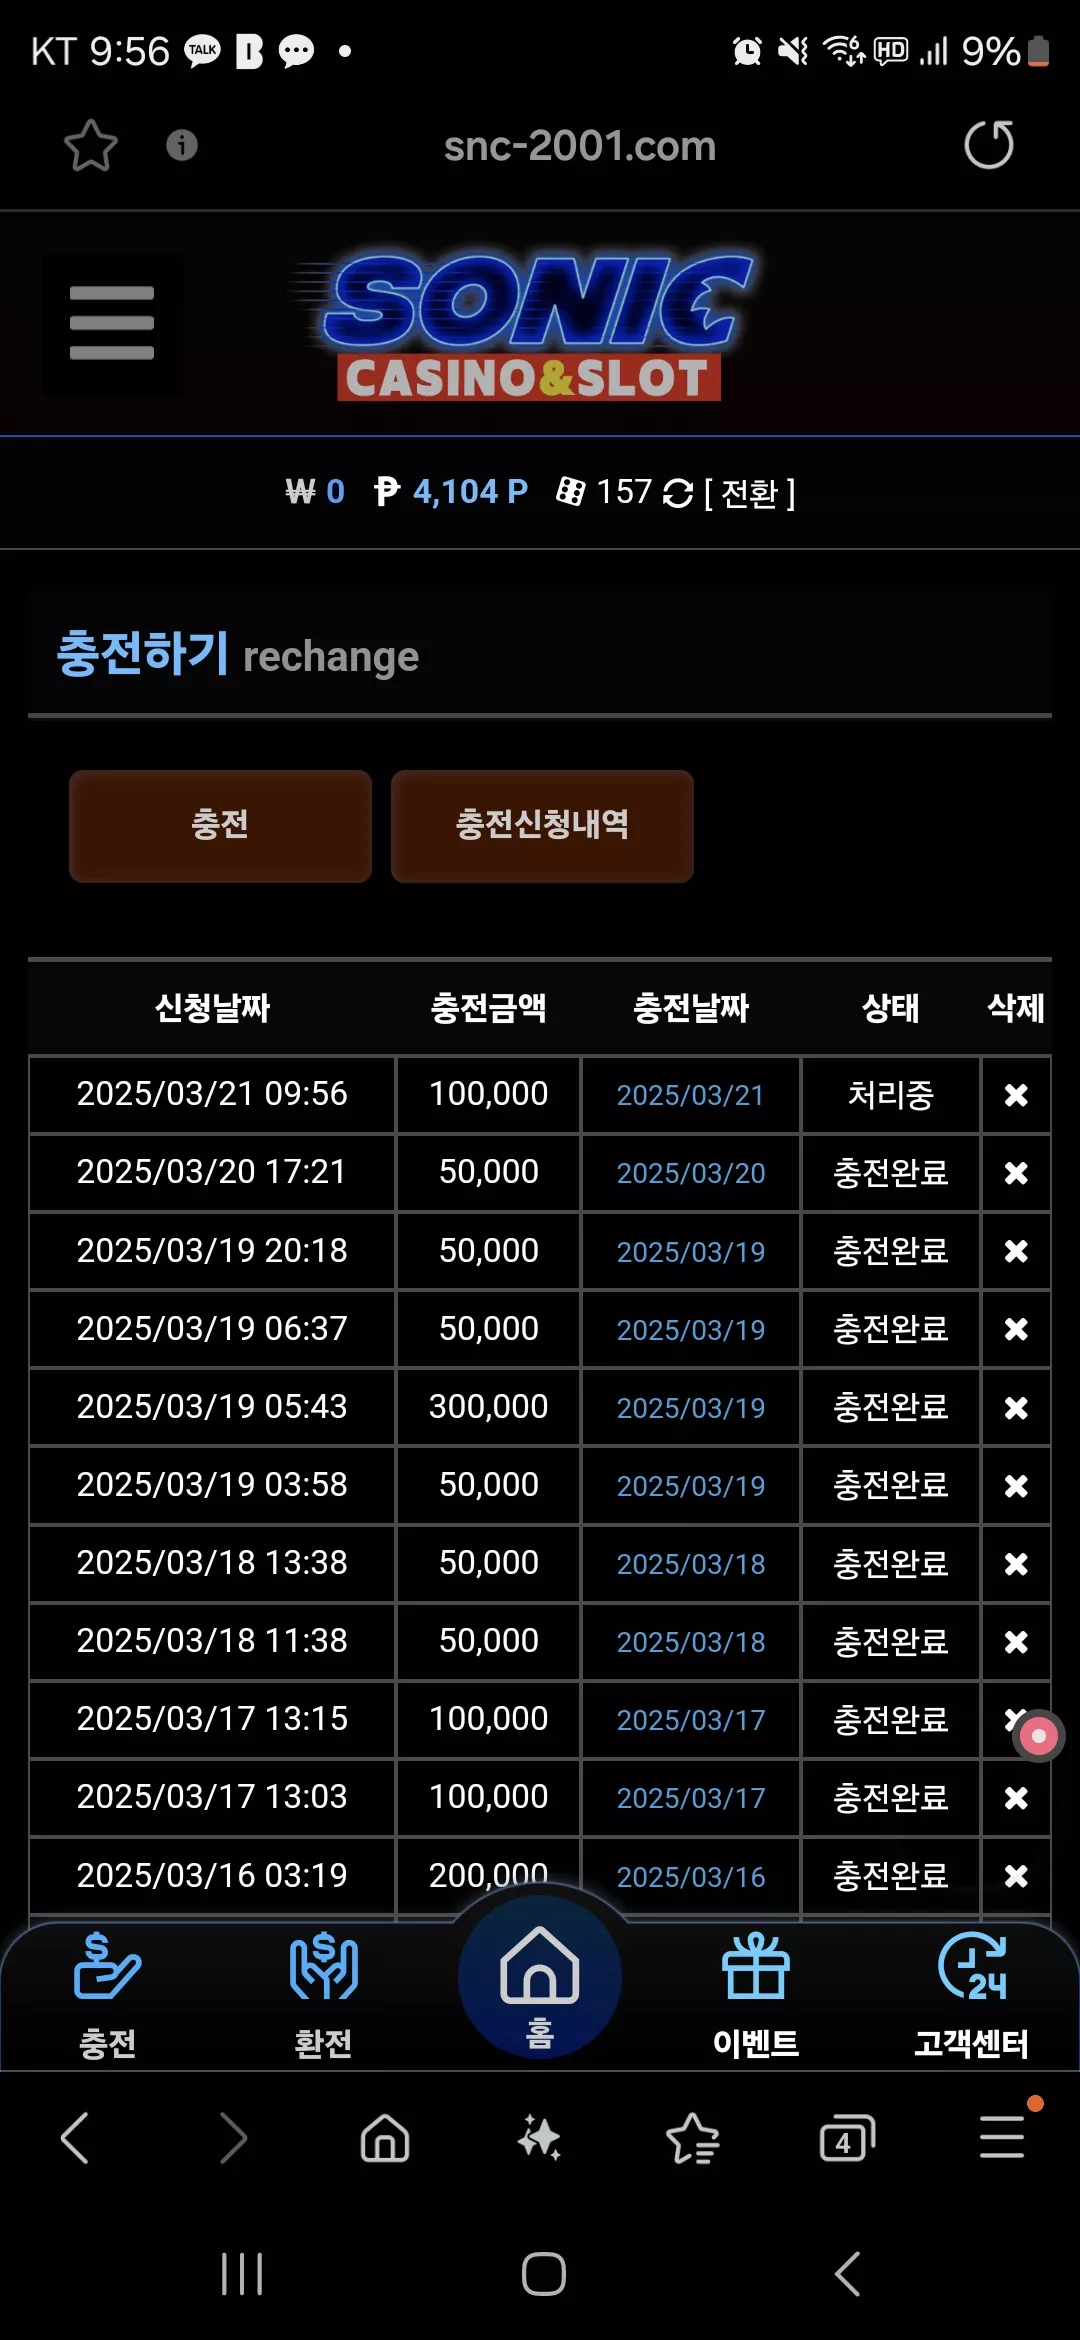Open browser tabs counter showing 4
This screenshot has height=2340, width=1080.
(847, 2139)
